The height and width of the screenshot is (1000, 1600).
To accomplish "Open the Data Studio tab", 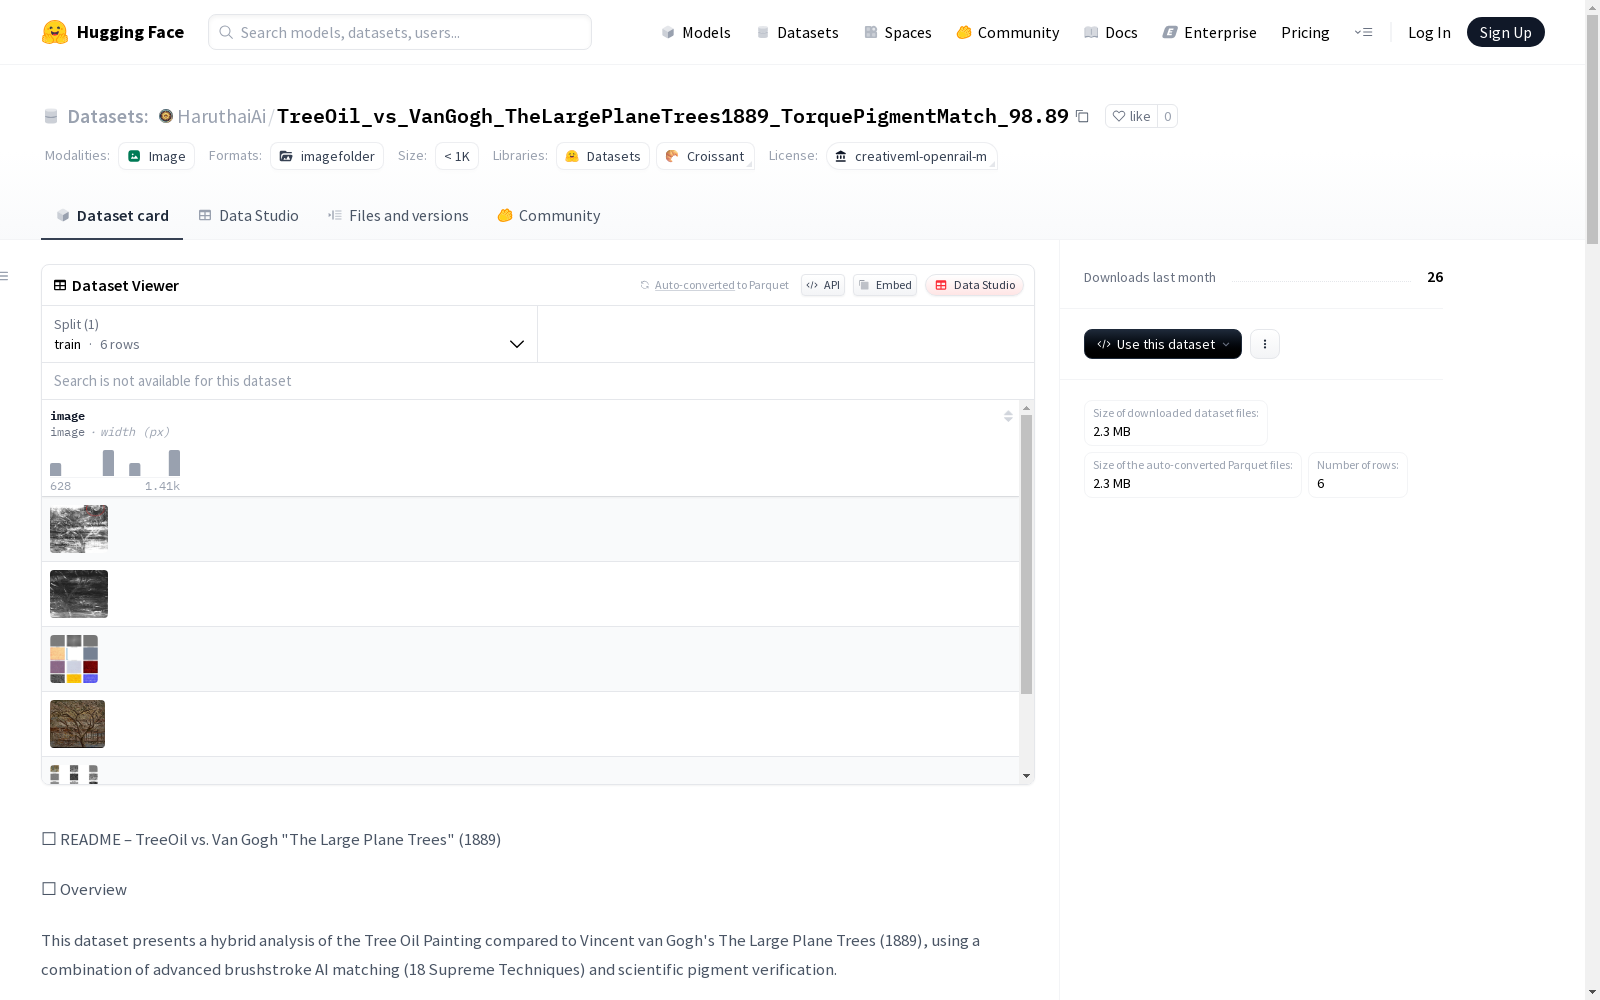I will point(249,216).
